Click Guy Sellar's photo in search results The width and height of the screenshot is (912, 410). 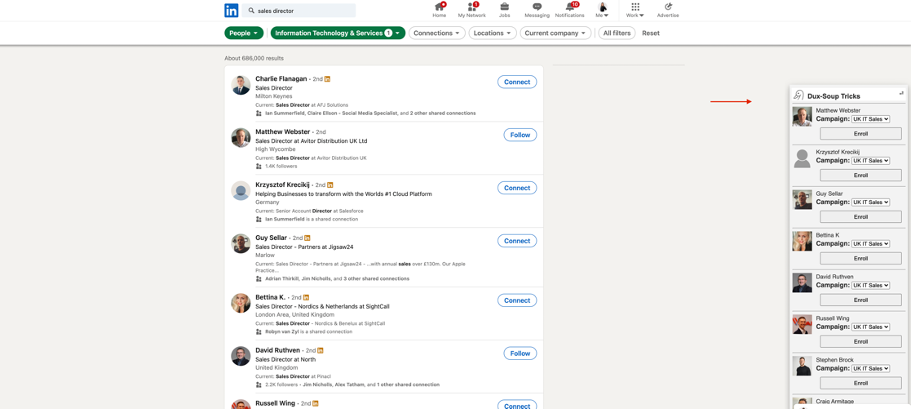coord(241,244)
